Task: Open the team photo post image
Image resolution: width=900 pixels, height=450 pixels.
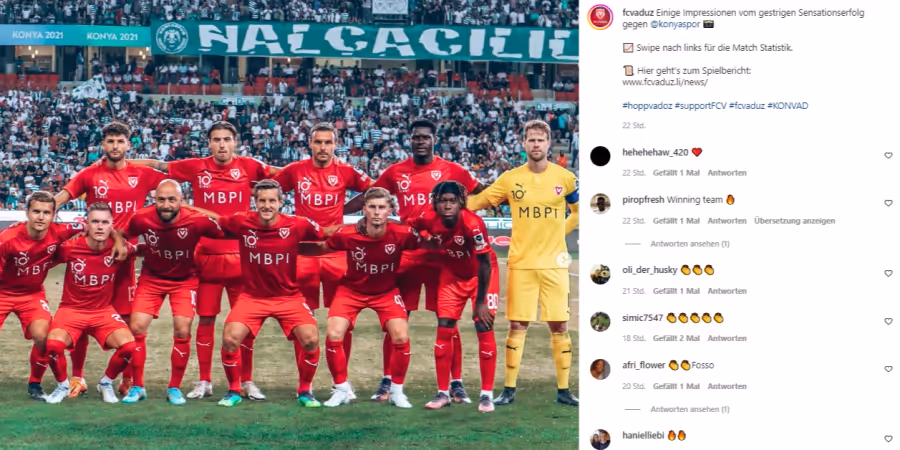Action: pos(289,225)
